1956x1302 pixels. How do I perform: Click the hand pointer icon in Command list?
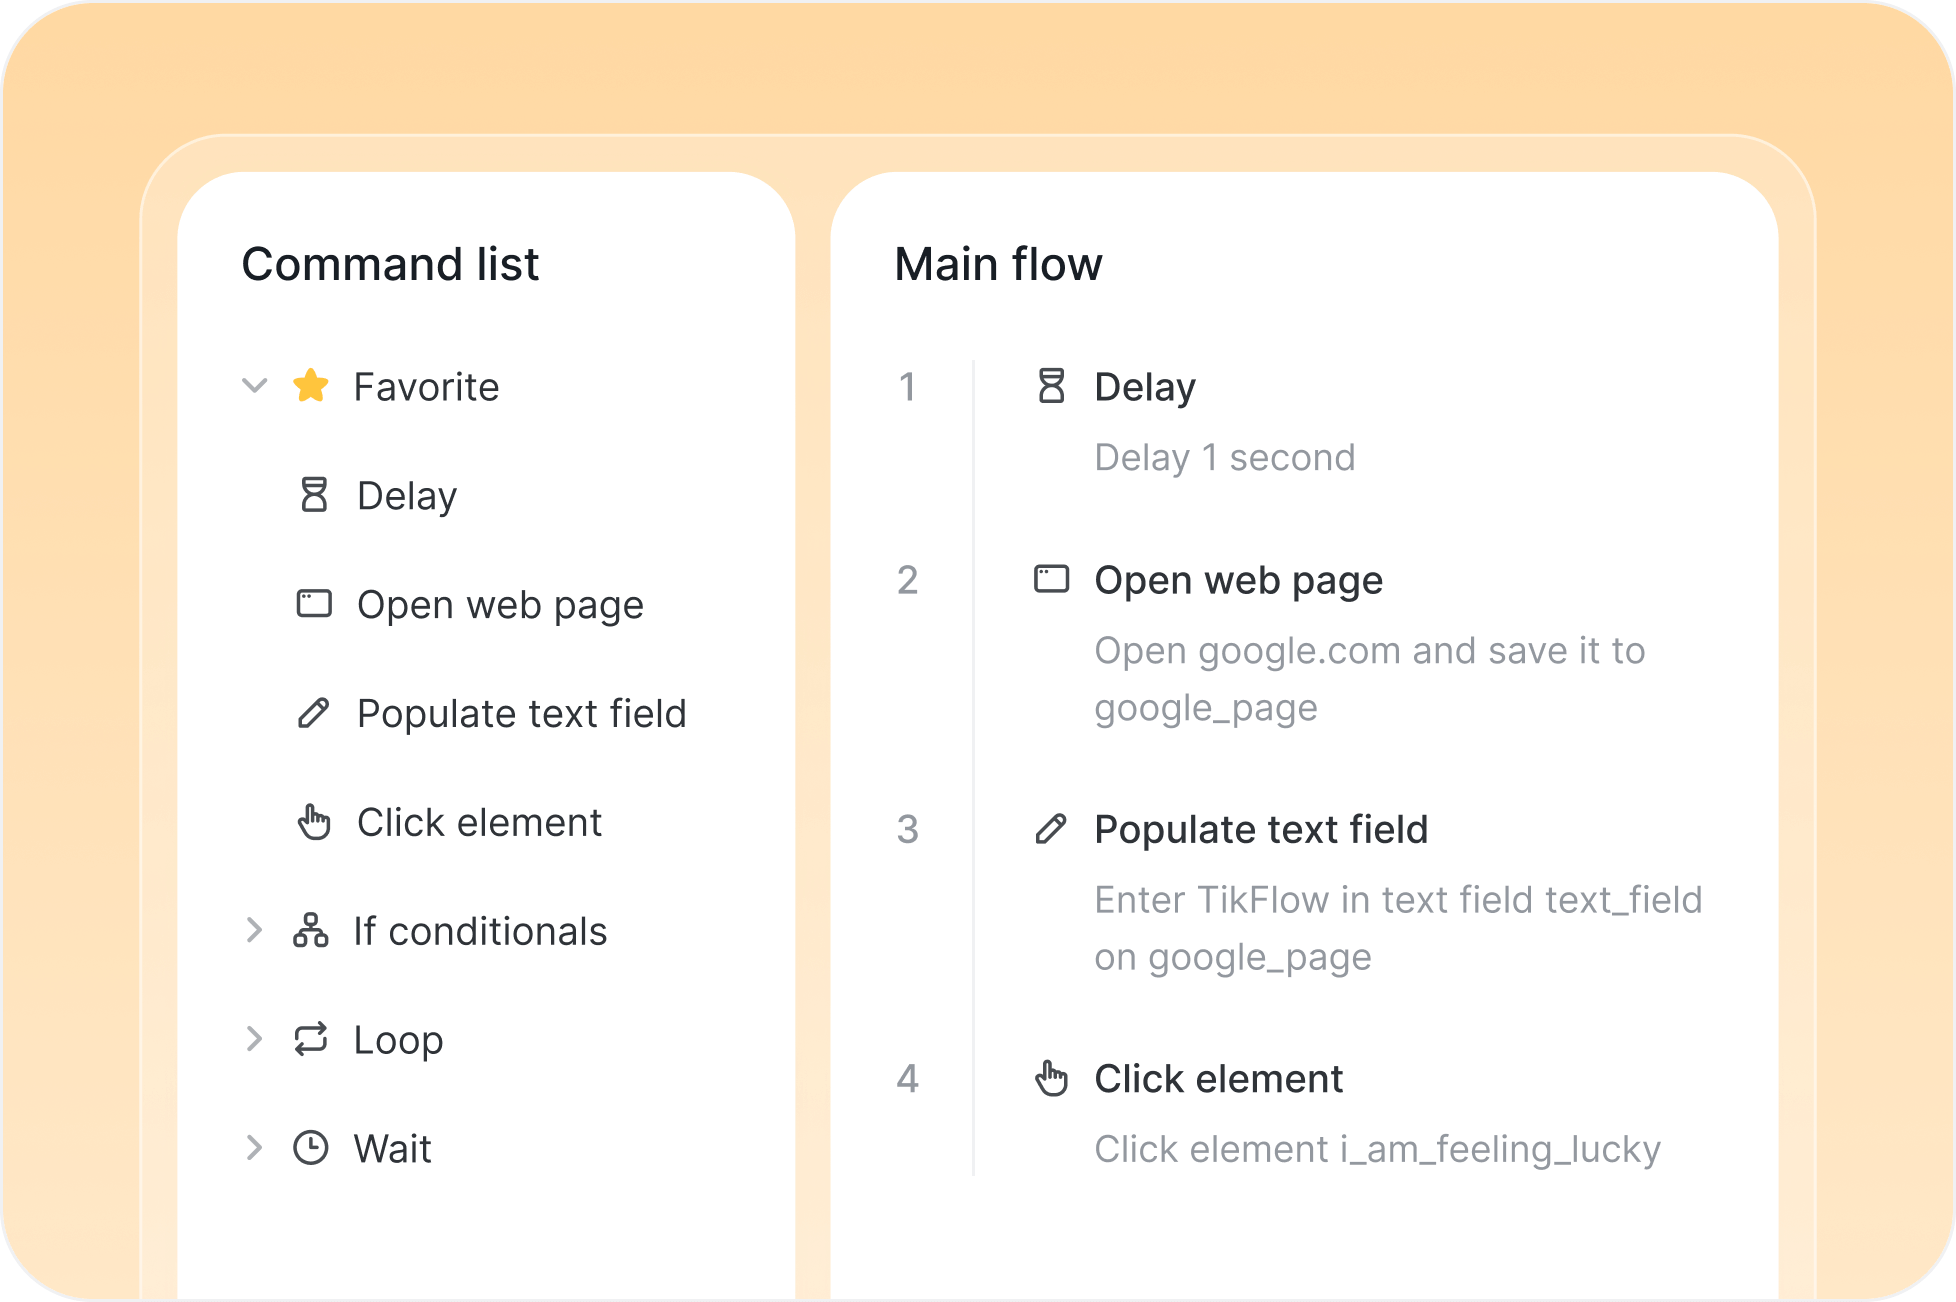click(314, 822)
